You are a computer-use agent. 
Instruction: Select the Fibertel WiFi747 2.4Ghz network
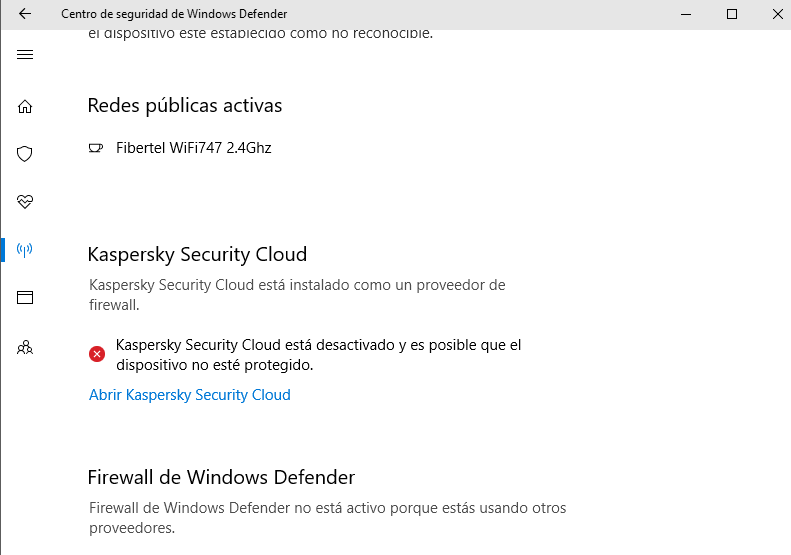point(194,148)
